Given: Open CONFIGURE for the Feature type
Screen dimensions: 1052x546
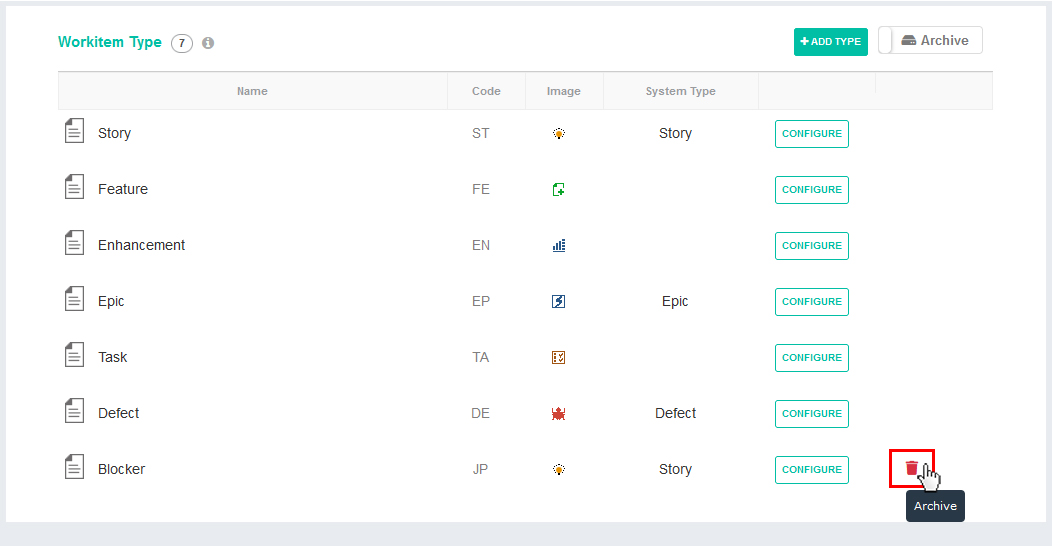Looking at the screenshot, I should click(812, 190).
